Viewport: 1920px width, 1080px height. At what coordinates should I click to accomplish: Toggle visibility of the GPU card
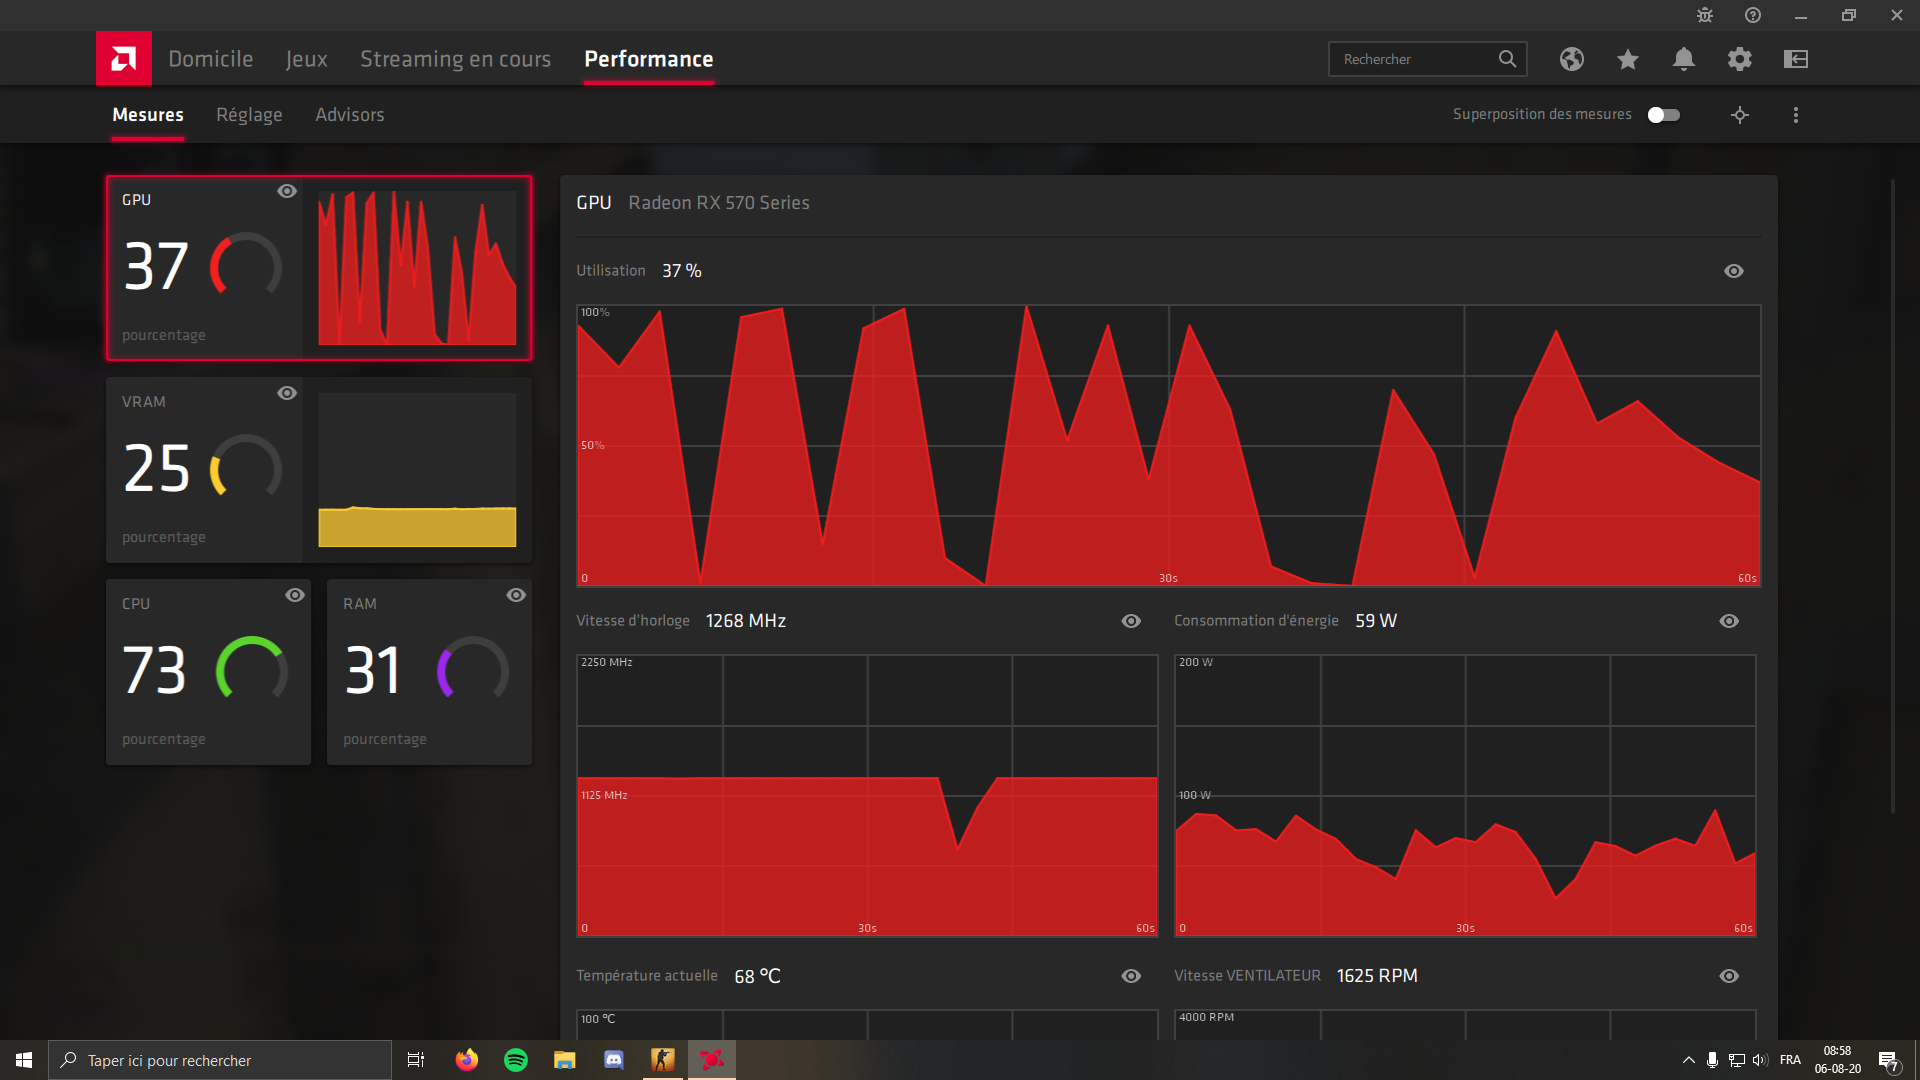(x=287, y=191)
